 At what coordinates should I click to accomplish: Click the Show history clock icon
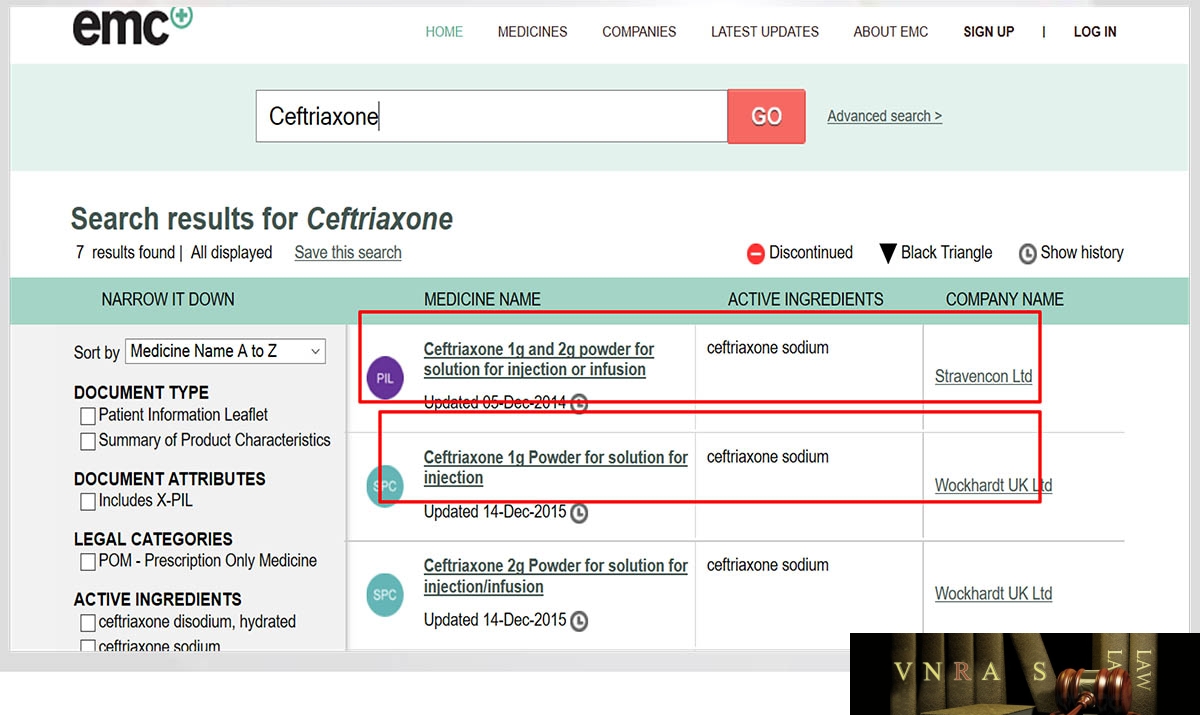[x=1027, y=254]
